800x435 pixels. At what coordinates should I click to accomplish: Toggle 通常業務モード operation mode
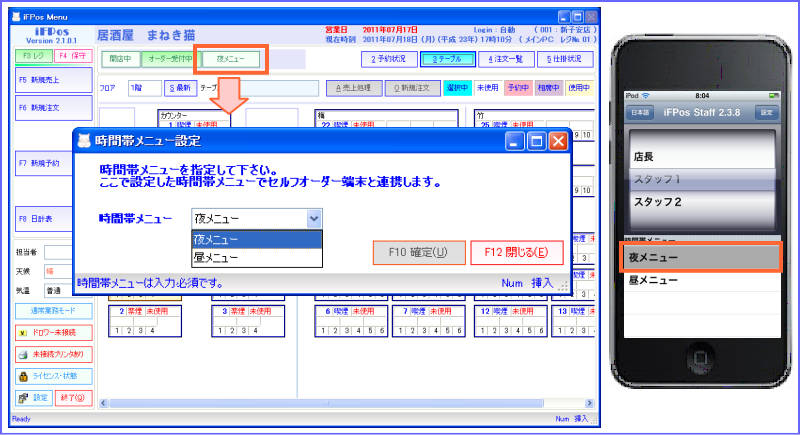[53, 311]
